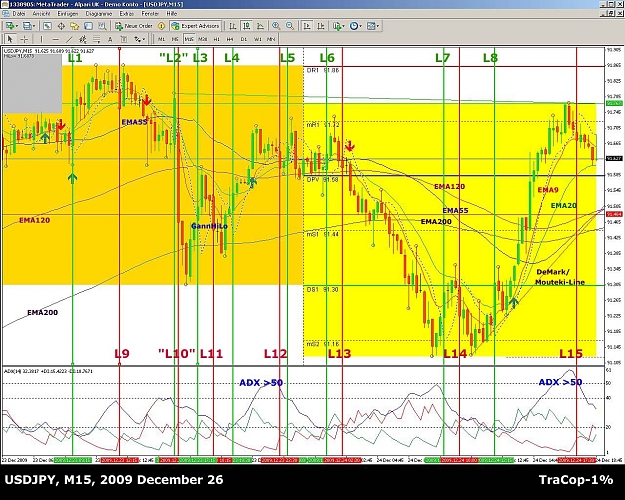Switch timeframe to MN
Screen dimensions: 625x500
coord(271,39)
